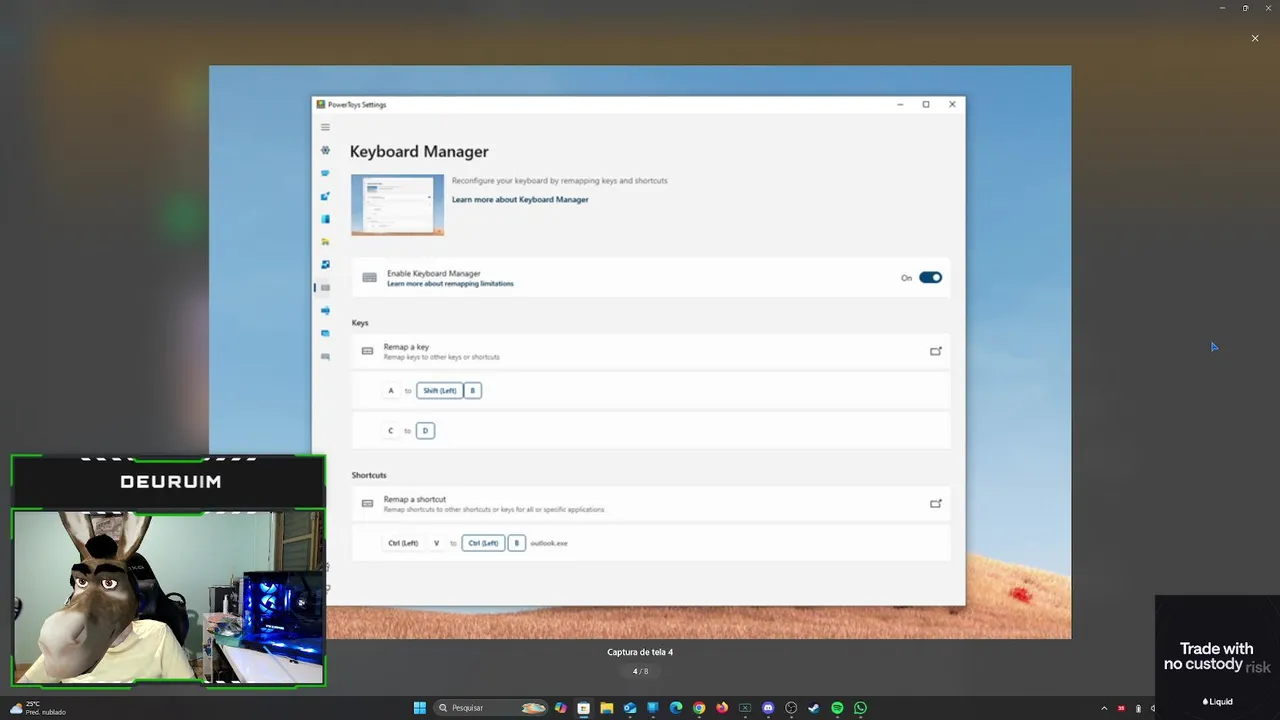Open Awake coffee cup icon in sidebar

point(325,173)
